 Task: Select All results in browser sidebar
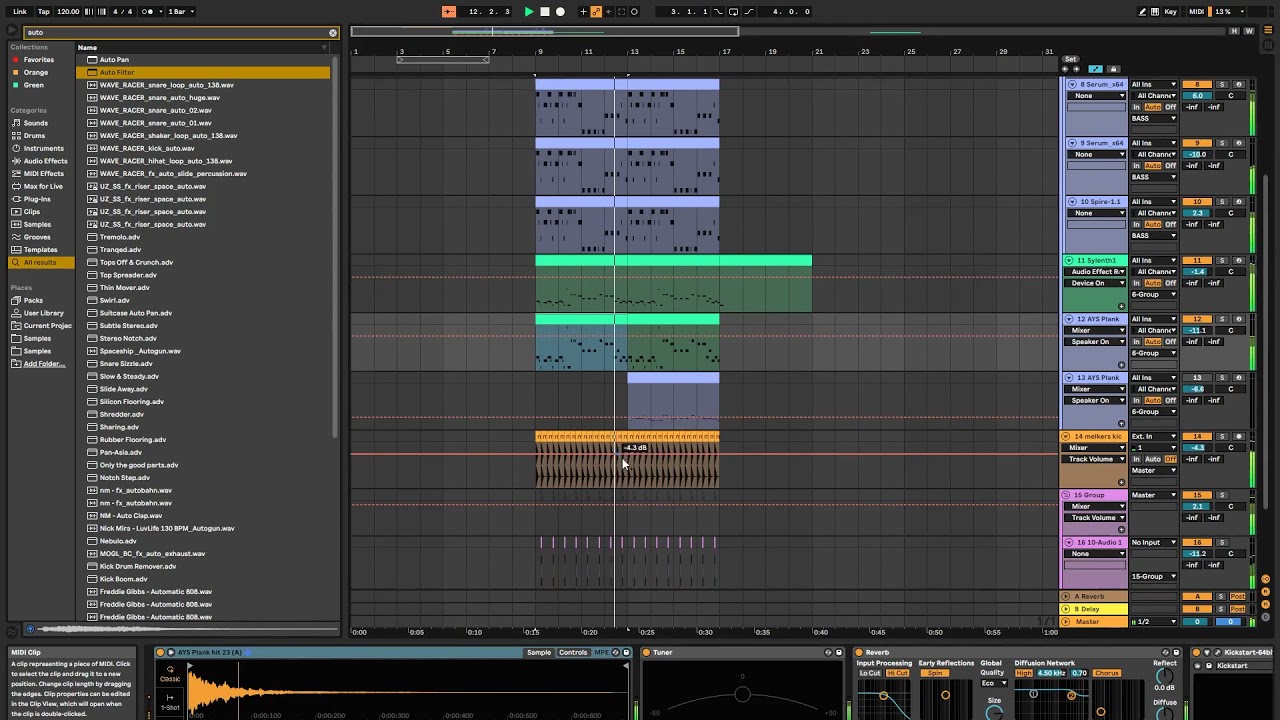click(x=40, y=262)
